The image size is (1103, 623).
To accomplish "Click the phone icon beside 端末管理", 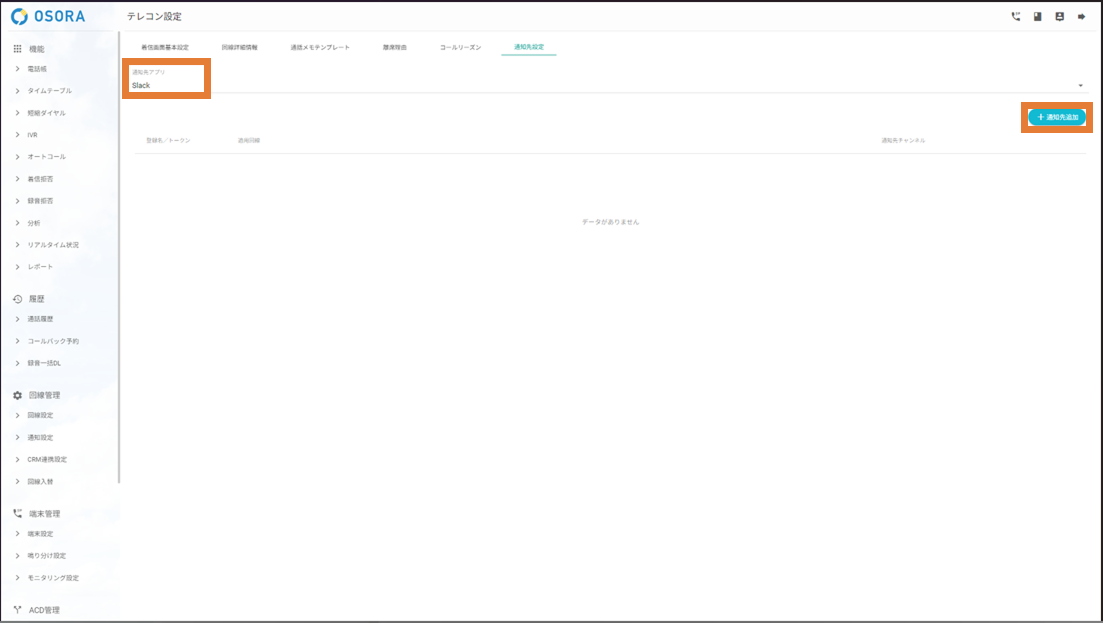I will point(17,514).
